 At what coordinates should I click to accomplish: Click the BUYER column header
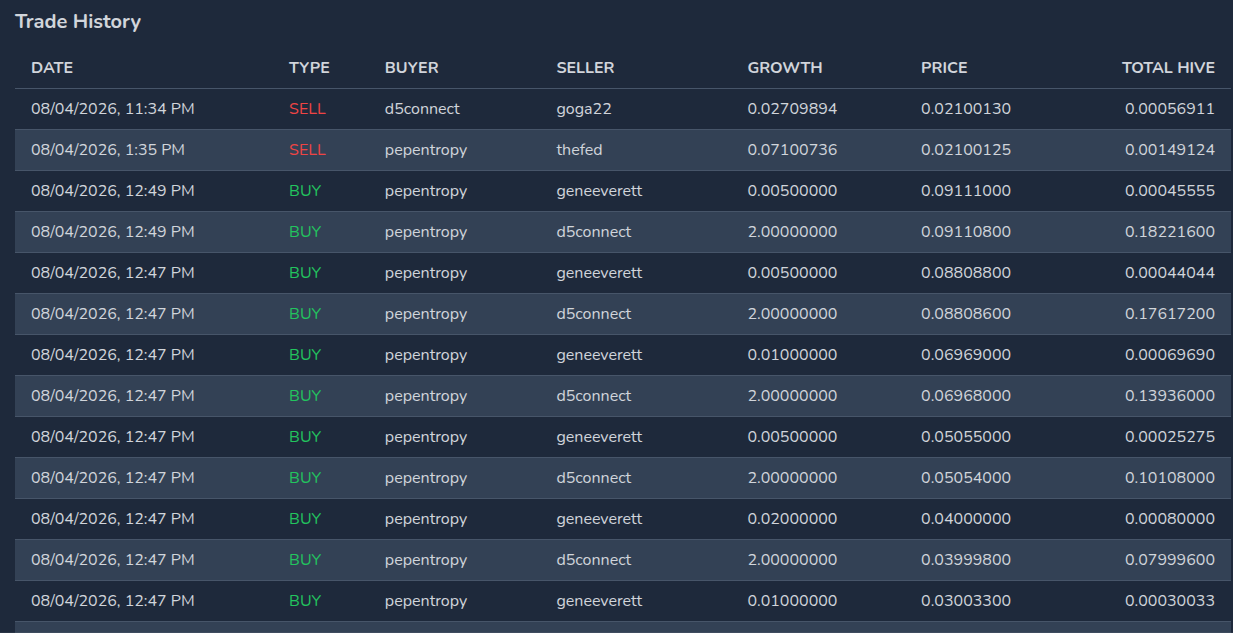(412, 68)
